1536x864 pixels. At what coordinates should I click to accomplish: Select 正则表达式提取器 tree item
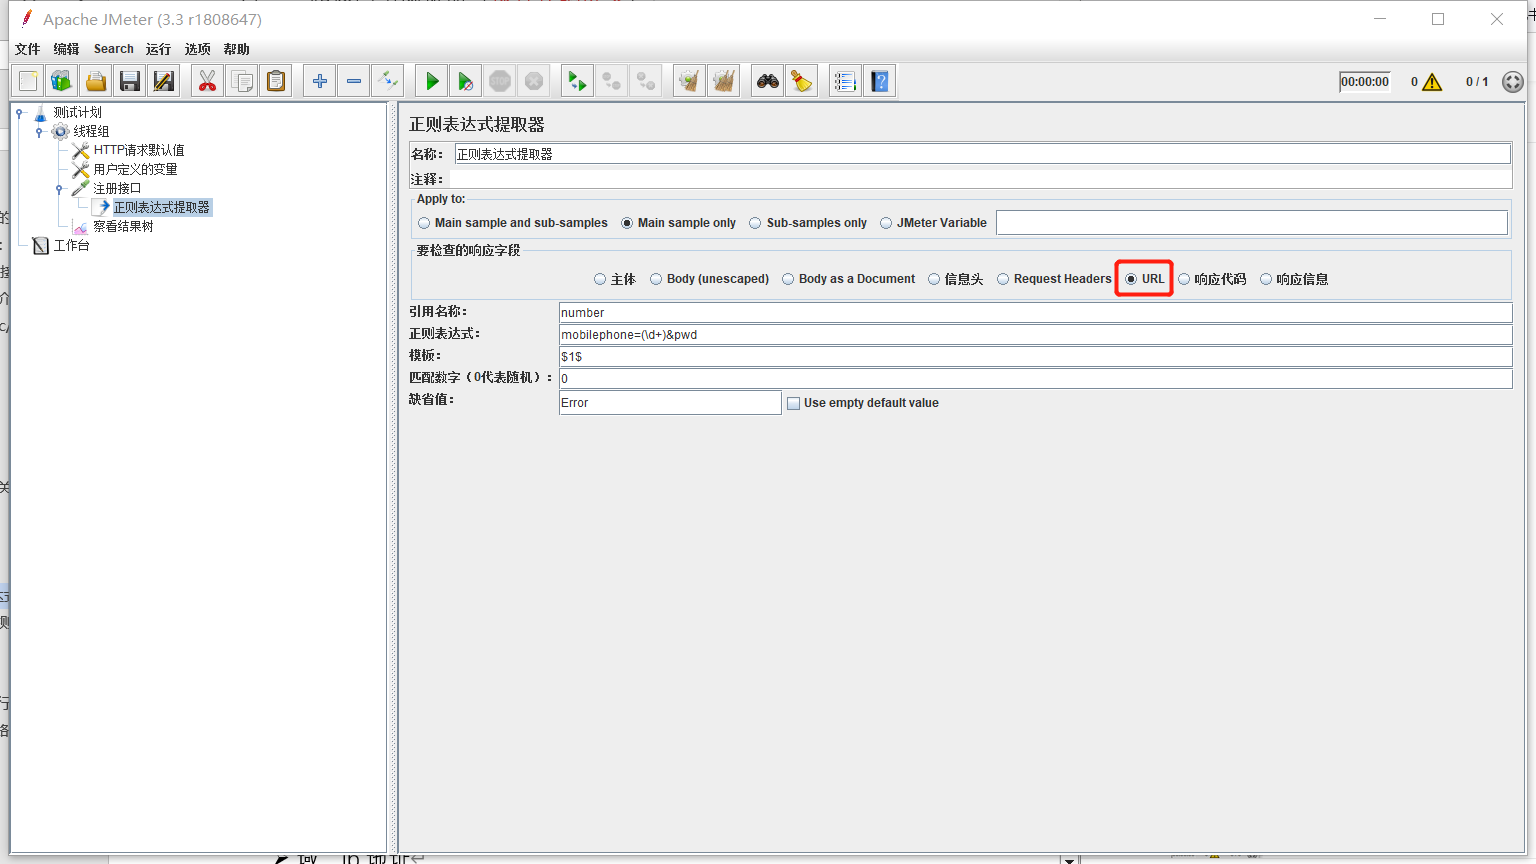click(x=161, y=207)
